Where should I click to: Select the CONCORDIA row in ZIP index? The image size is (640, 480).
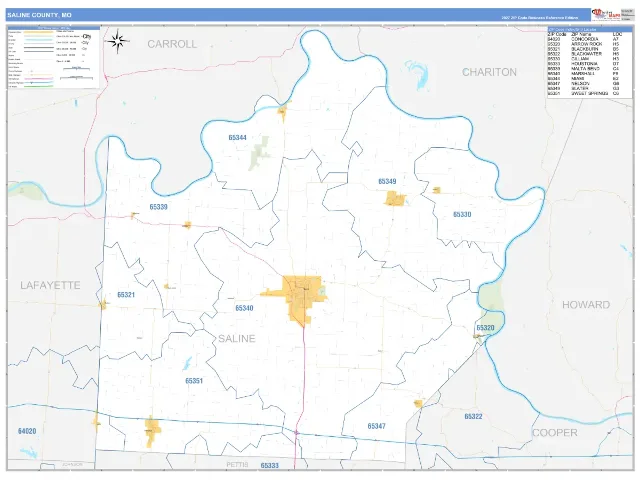click(x=584, y=39)
